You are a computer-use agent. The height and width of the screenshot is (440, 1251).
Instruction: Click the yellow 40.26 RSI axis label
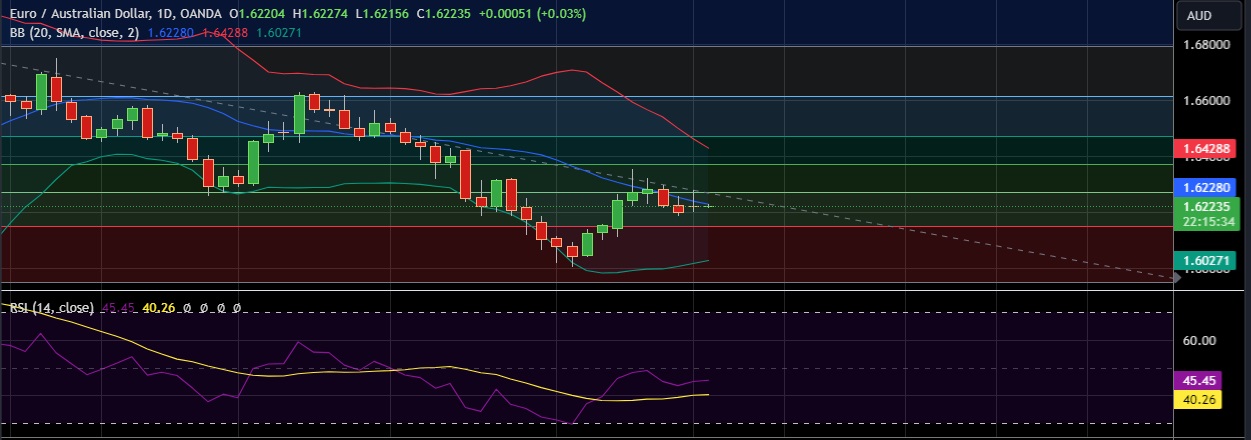tap(1199, 398)
